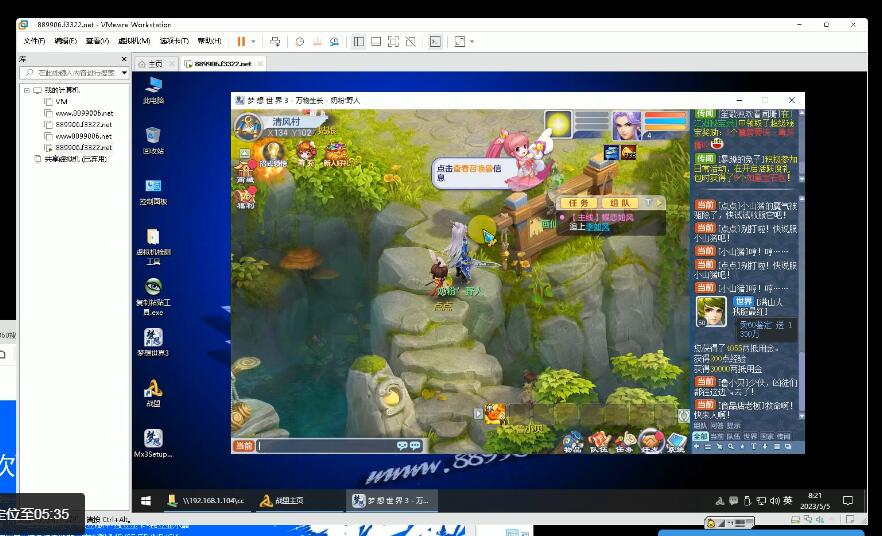Open the snapshot manager icon

point(335,42)
